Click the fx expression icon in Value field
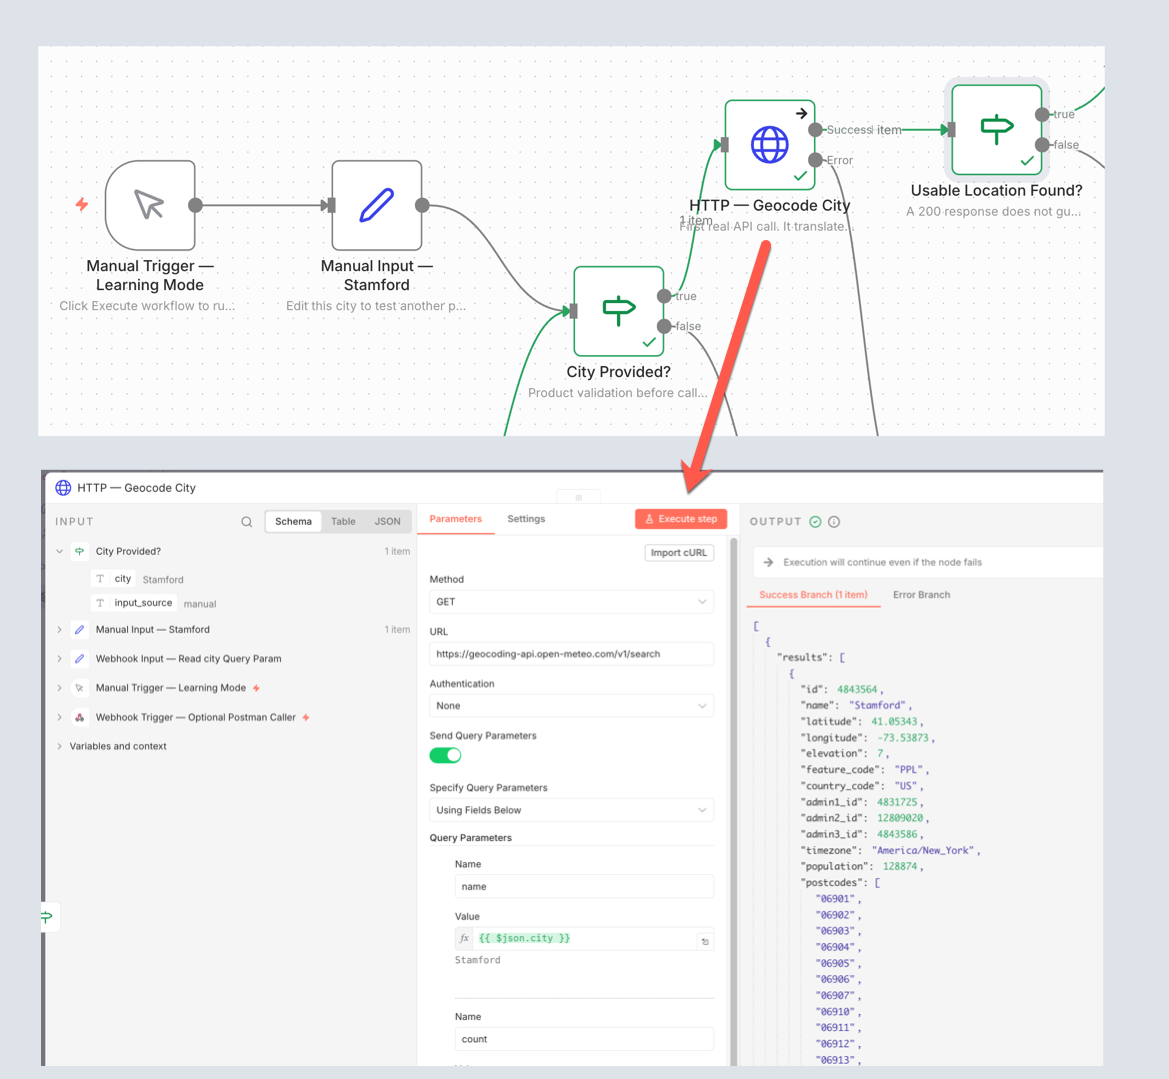Image resolution: width=1169 pixels, height=1079 pixels. click(464, 938)
